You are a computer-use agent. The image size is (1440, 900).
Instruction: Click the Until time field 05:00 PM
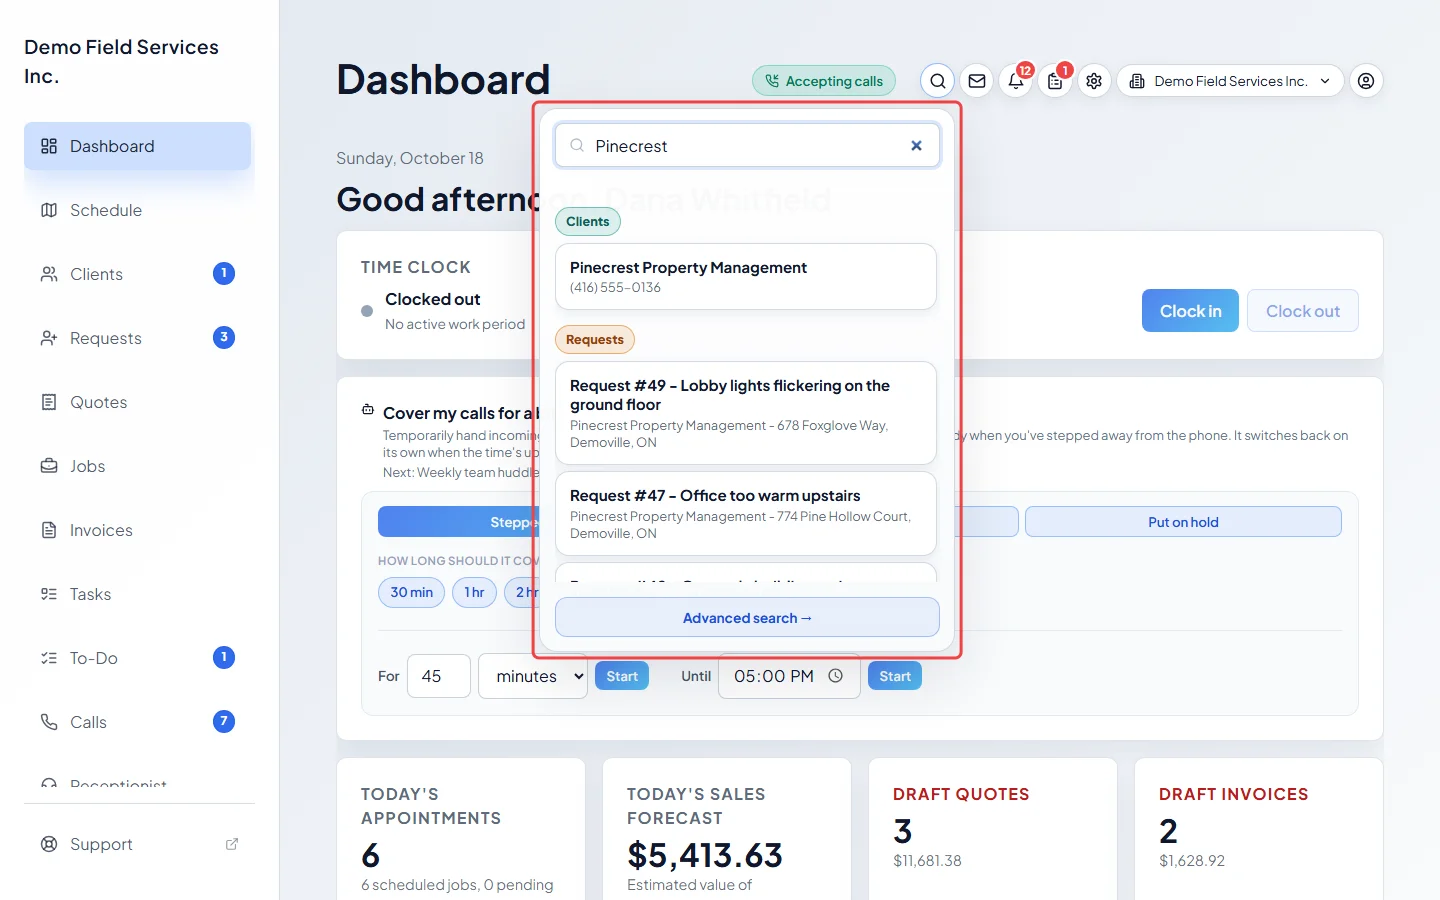pyautogui.click(x=789, y=676)
